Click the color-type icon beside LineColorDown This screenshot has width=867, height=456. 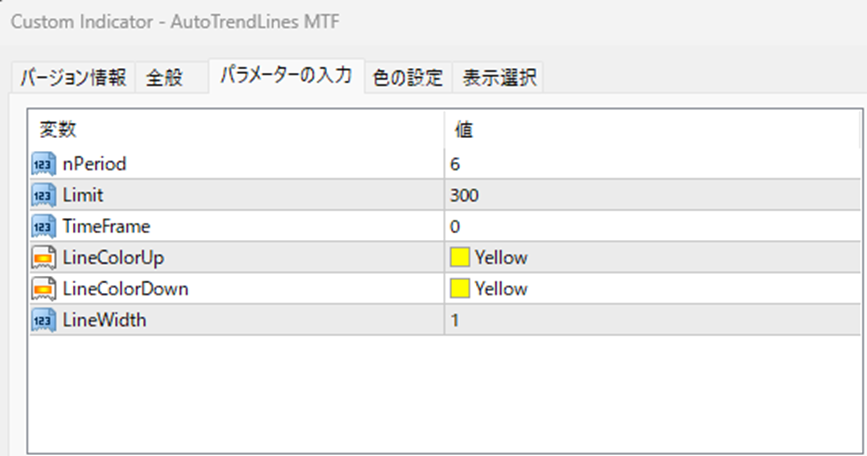click(x=44, y=289)
